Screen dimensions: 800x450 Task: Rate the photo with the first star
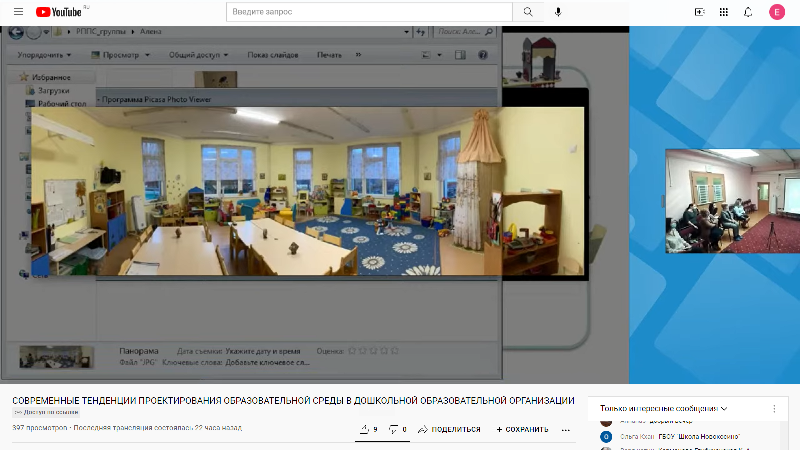352,351
